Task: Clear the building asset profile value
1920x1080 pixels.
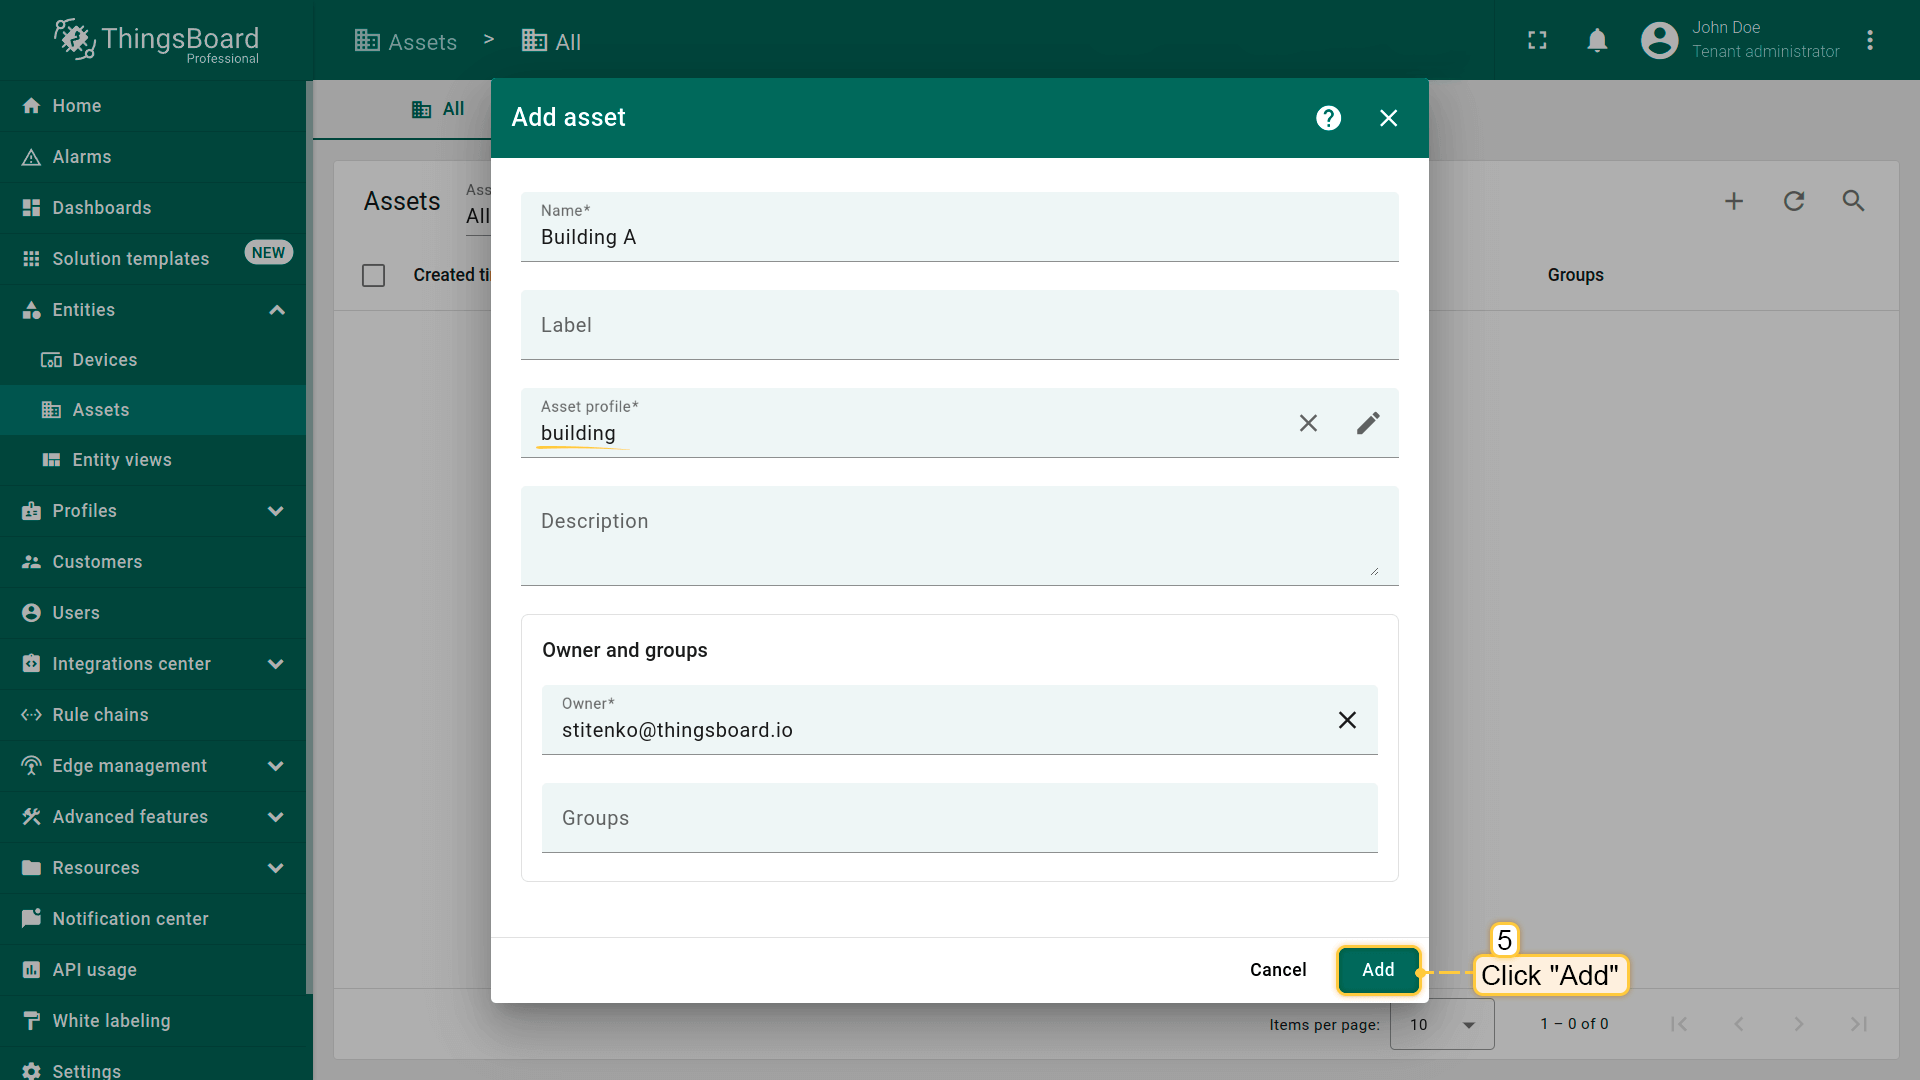Action: [1308, 423]
